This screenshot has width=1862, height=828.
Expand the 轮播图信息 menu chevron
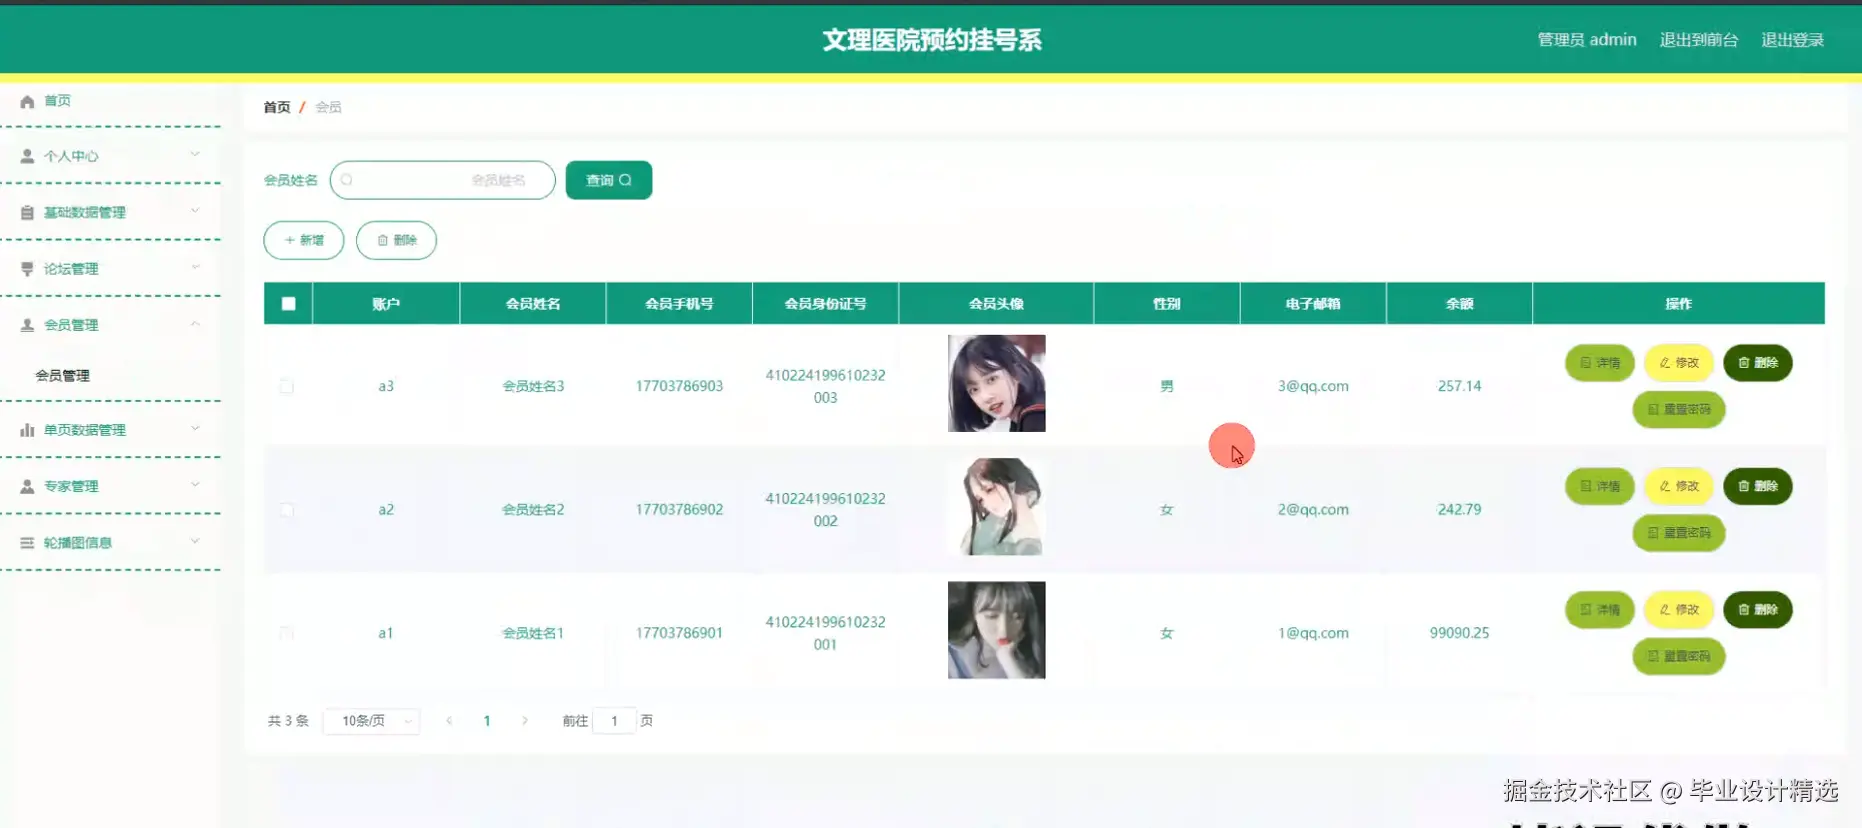195,541
